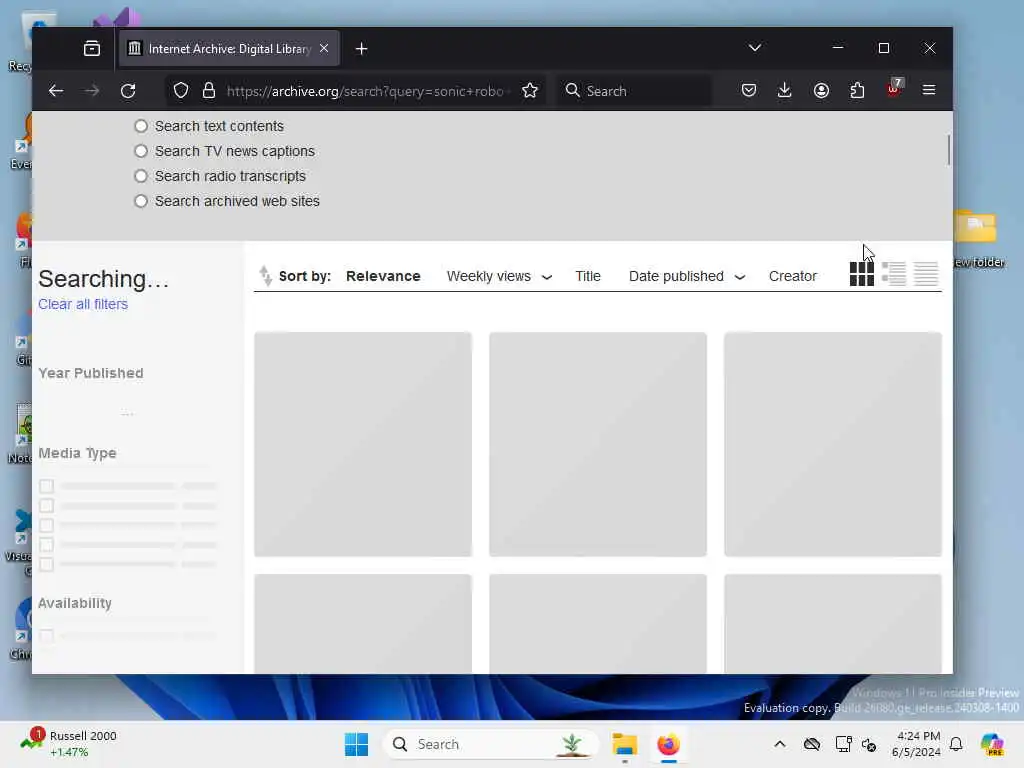Open the list all tabs dropdown

point(755,48)
